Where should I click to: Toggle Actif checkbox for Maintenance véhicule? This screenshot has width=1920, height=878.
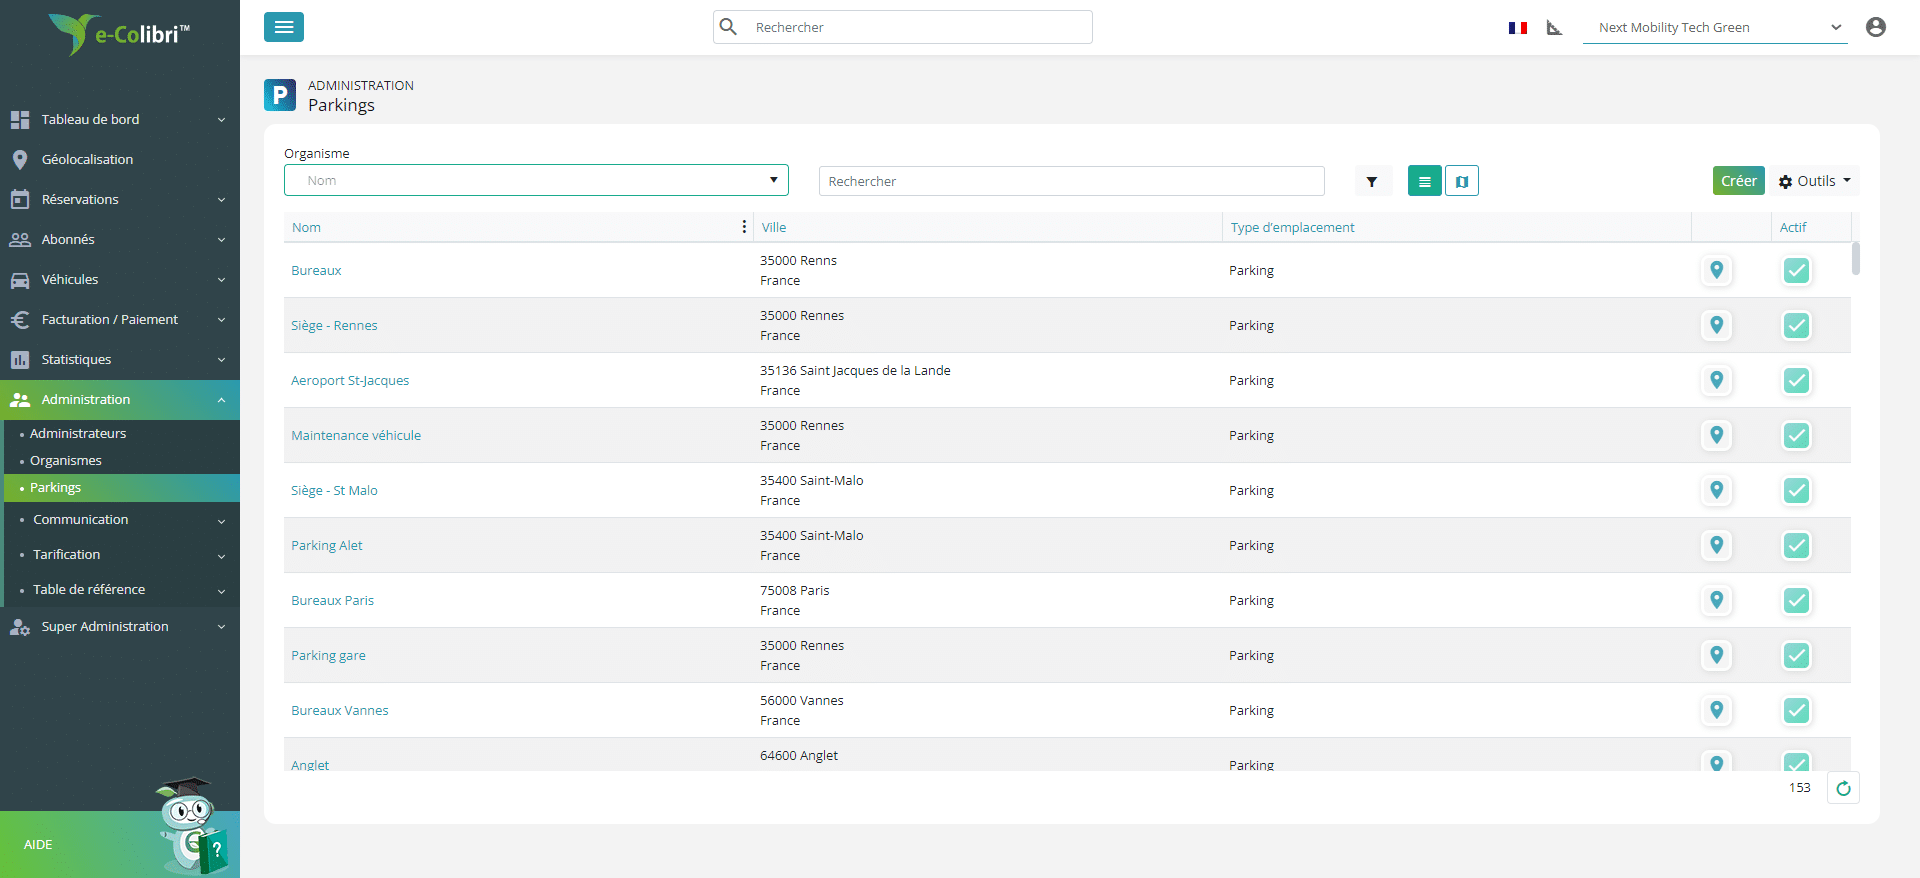(1797, 435)
